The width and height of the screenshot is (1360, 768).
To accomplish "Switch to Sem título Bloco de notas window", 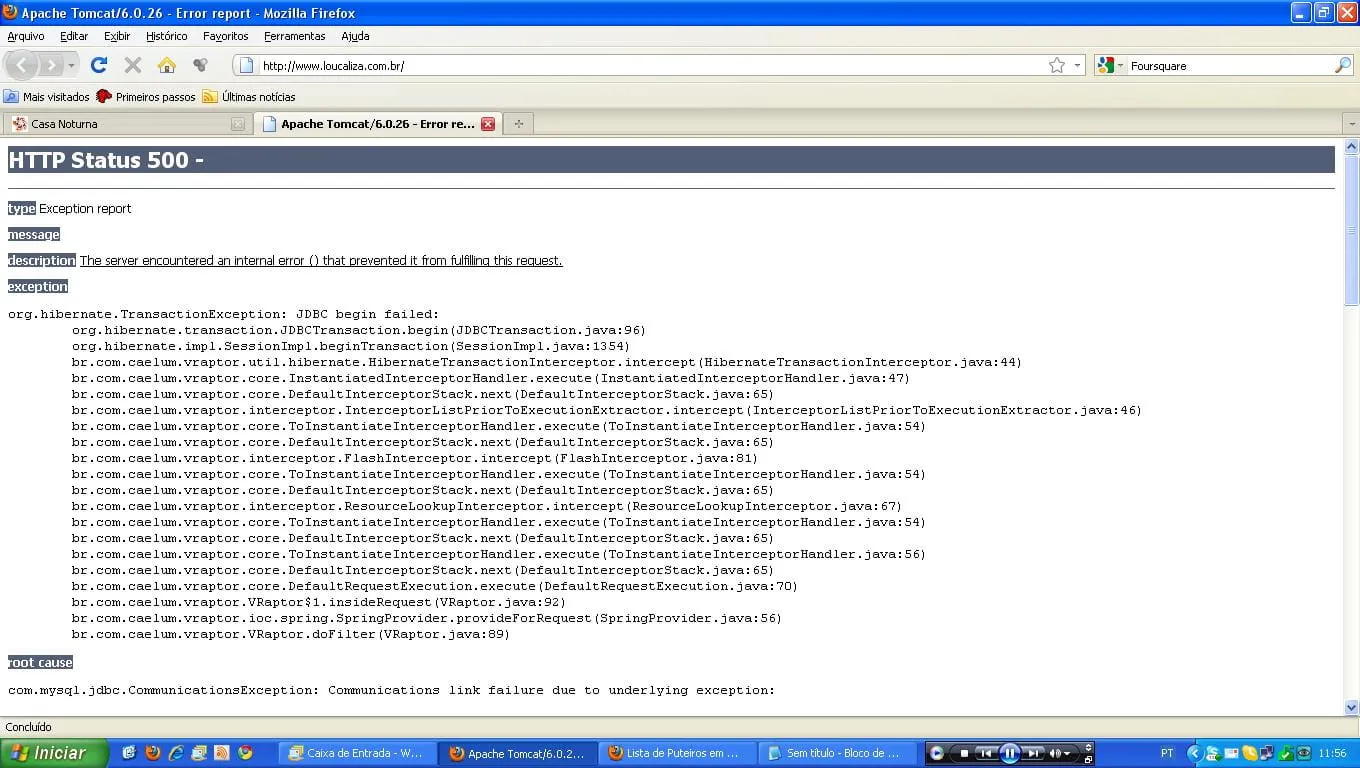I will point(838,753).
